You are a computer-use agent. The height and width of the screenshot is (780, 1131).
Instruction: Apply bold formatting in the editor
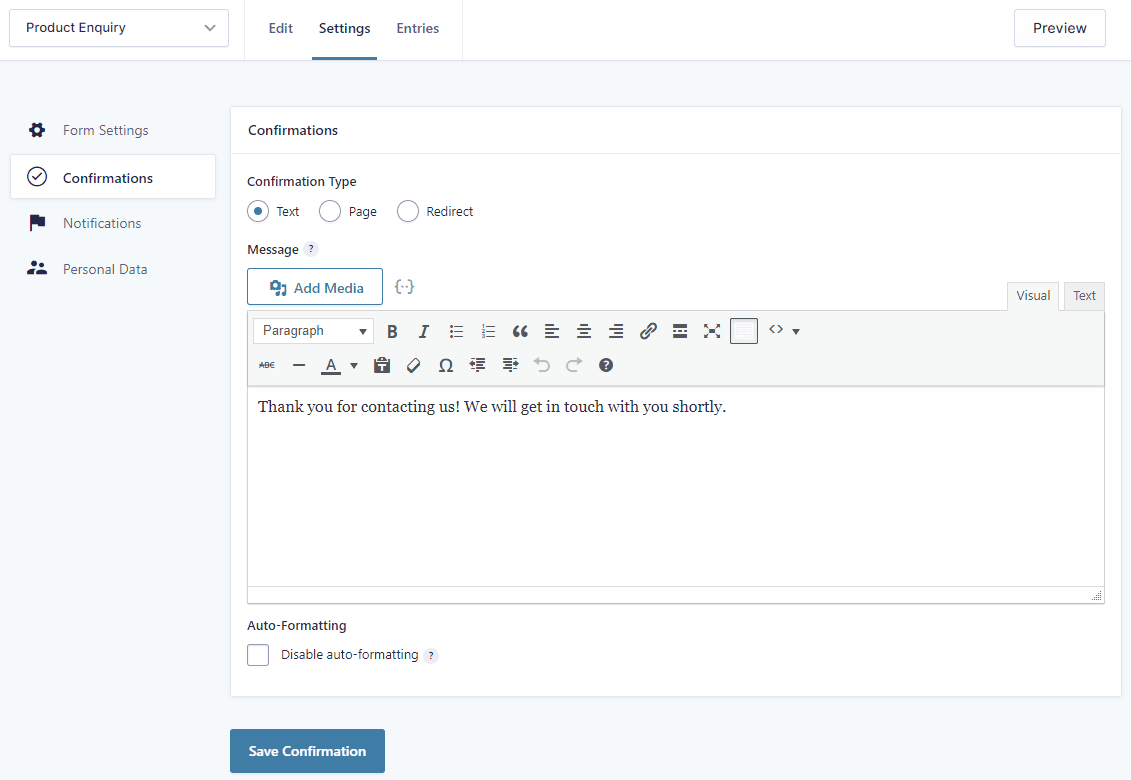[392, 330]
